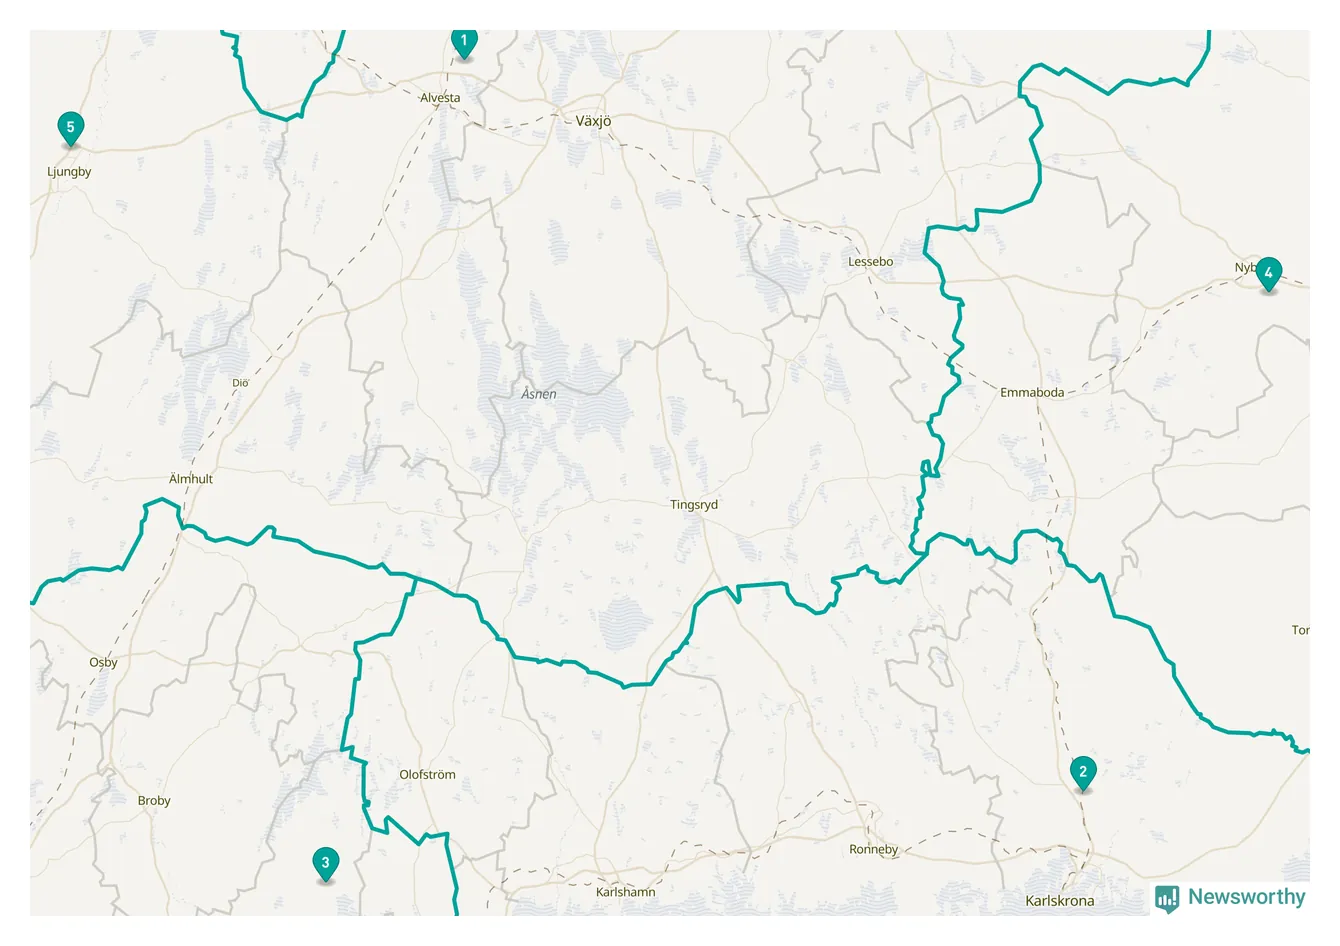Click the Alvesta town label
The height and width of the screenshot is (946, 1340).
[x=440, y=98]
